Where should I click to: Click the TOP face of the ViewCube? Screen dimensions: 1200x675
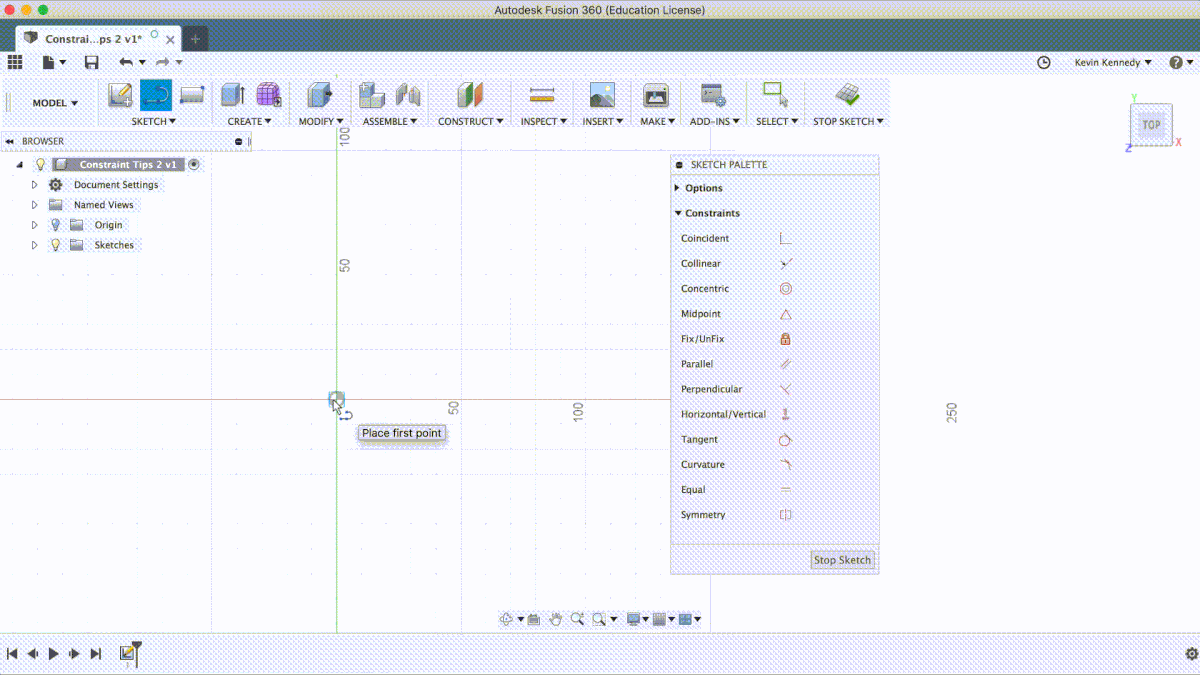coord(1151,125)
